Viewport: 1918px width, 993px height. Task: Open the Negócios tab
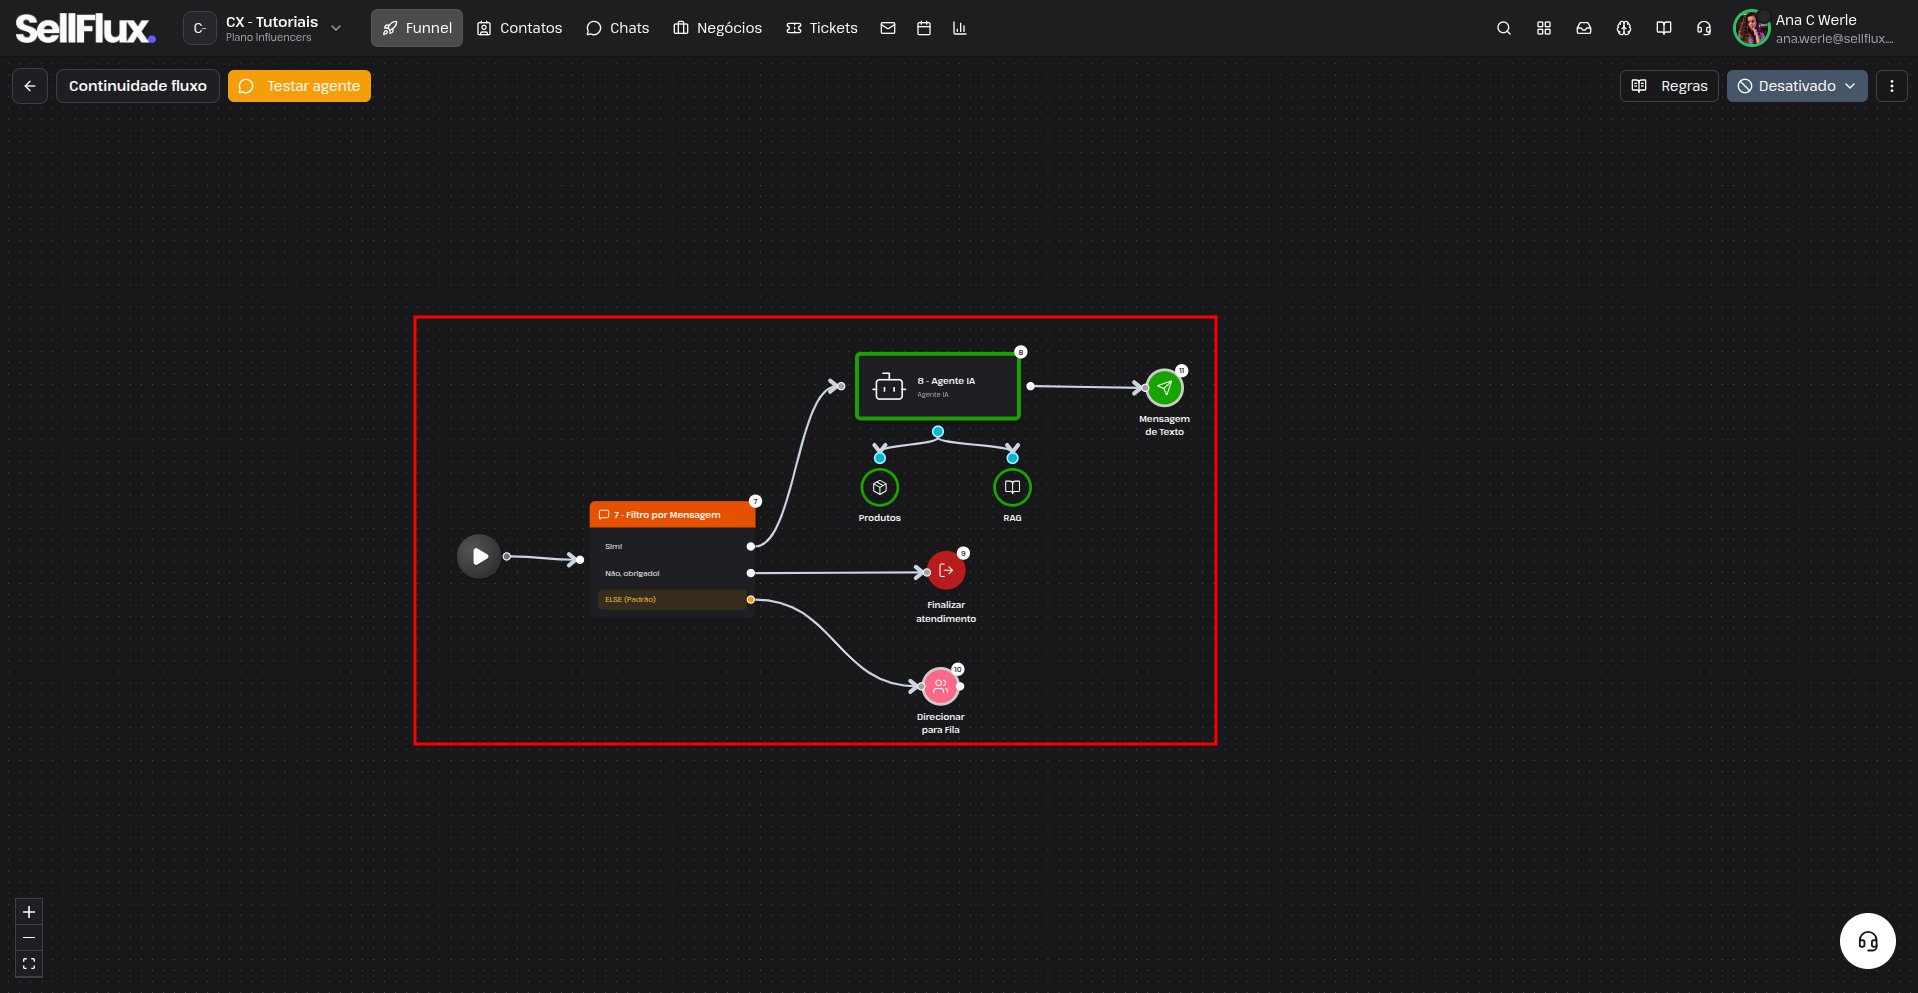coord(717,28)
